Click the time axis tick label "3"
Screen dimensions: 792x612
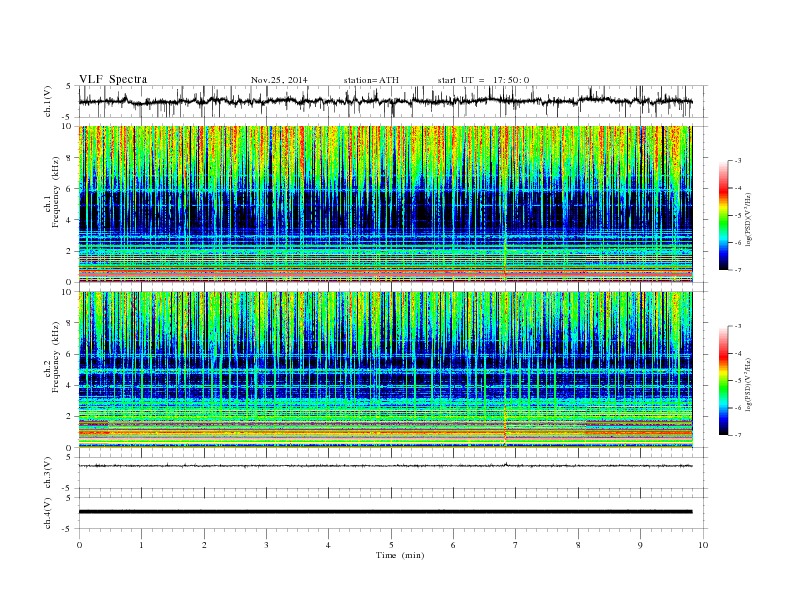click(x=266, y=545)
